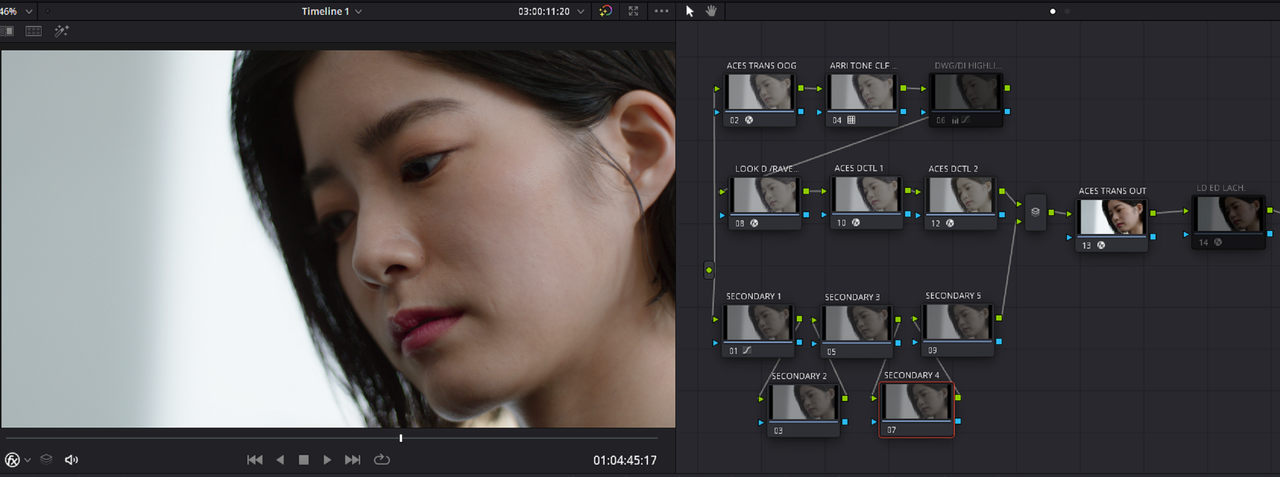Click the viewer scrubber playhead marker

point(401,438)
